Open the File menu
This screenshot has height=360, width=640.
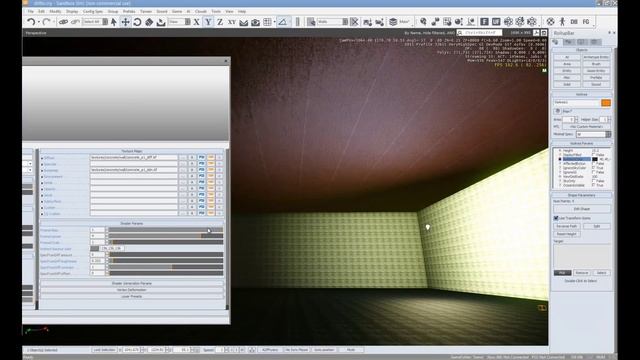pos(31,11)
